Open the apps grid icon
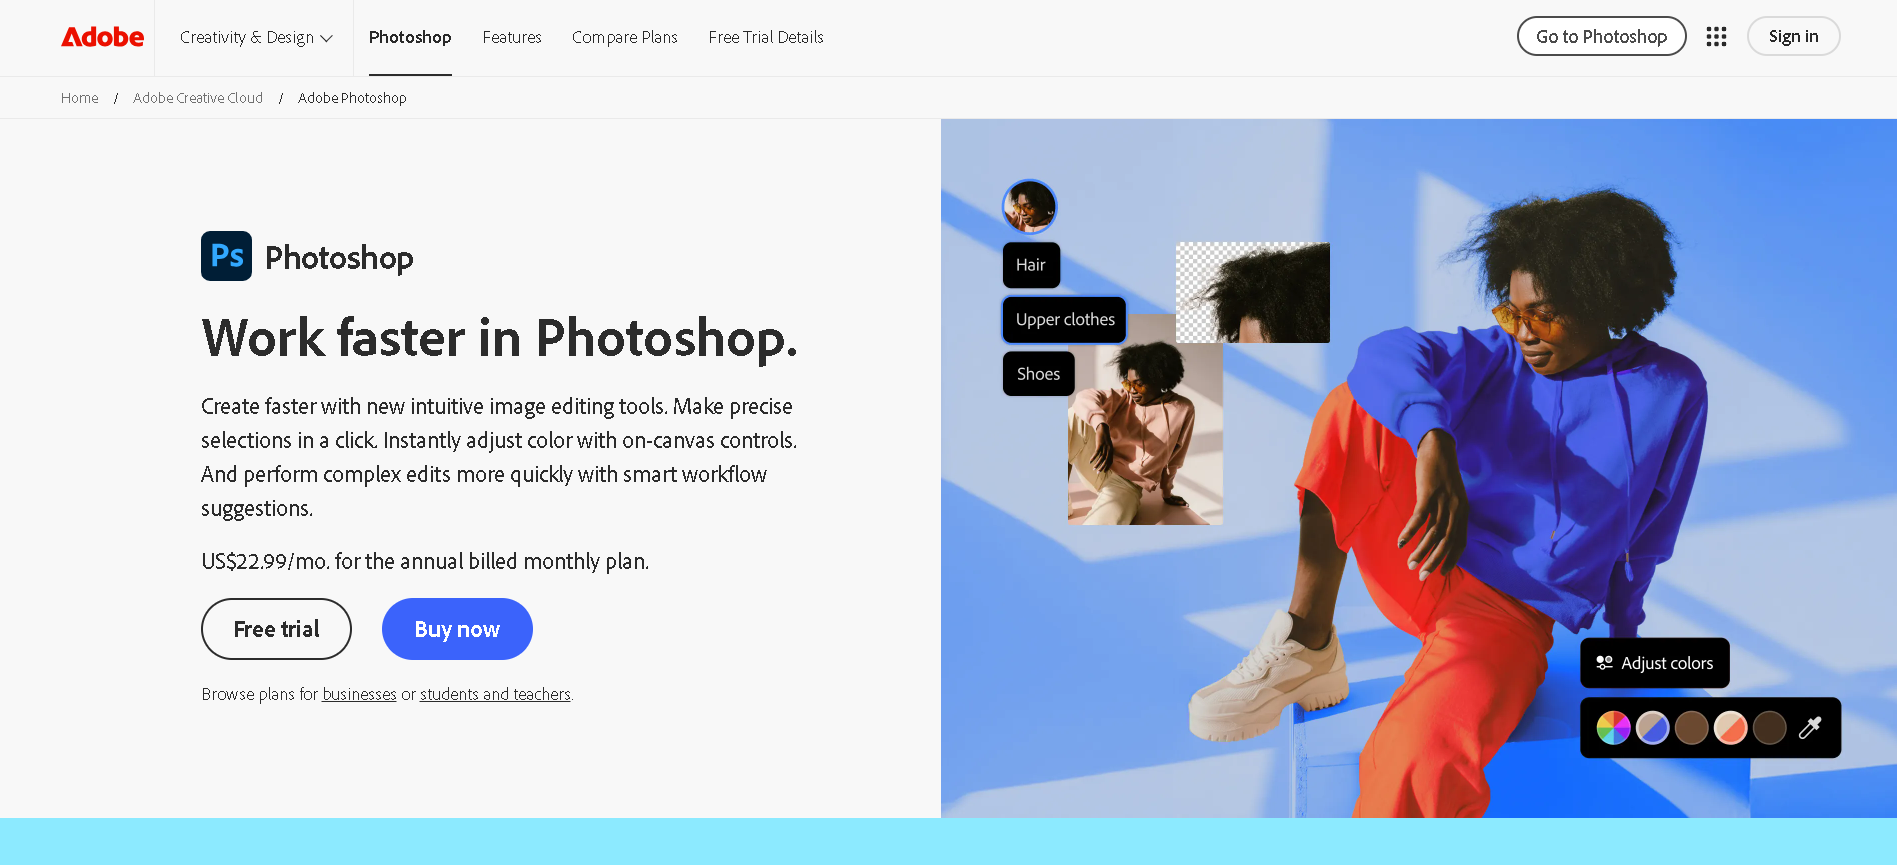Screen dimensions: 1897x865 coord(1716,37)
